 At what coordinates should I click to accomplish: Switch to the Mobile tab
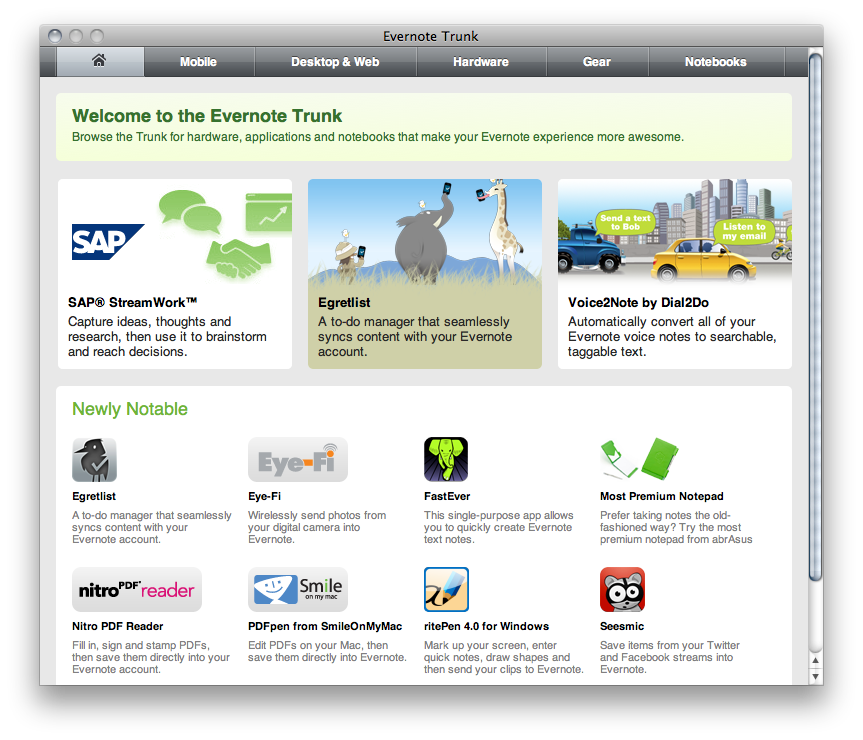(199, 62)
